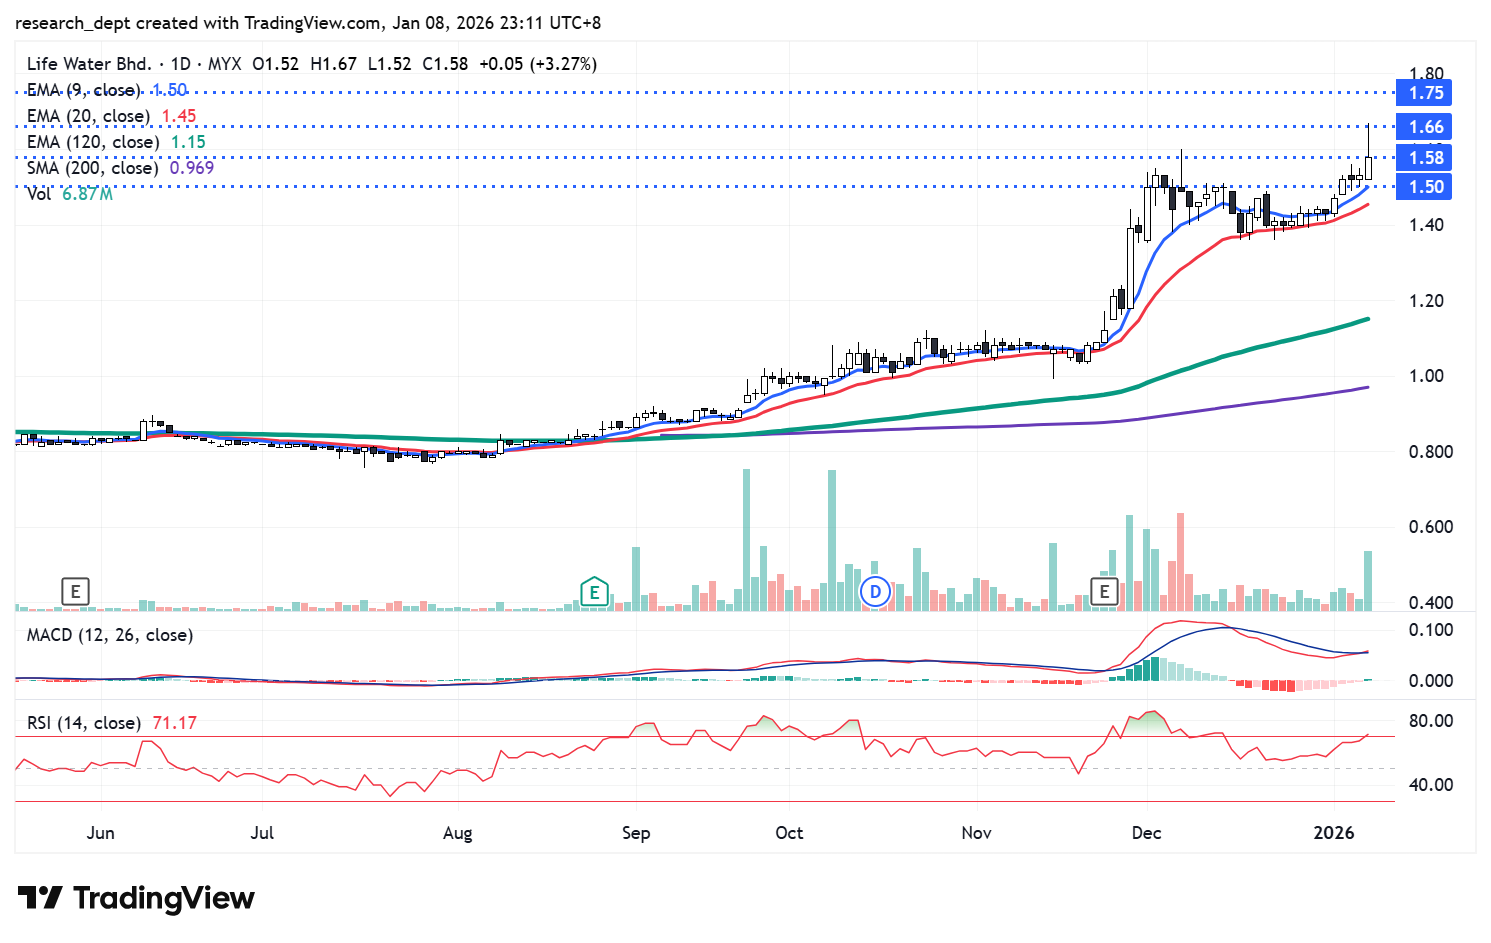Open the green earnings marker before September
The width and height of the screenshot is (1491, 943).
pyautogui.click(x=594, y=592)
